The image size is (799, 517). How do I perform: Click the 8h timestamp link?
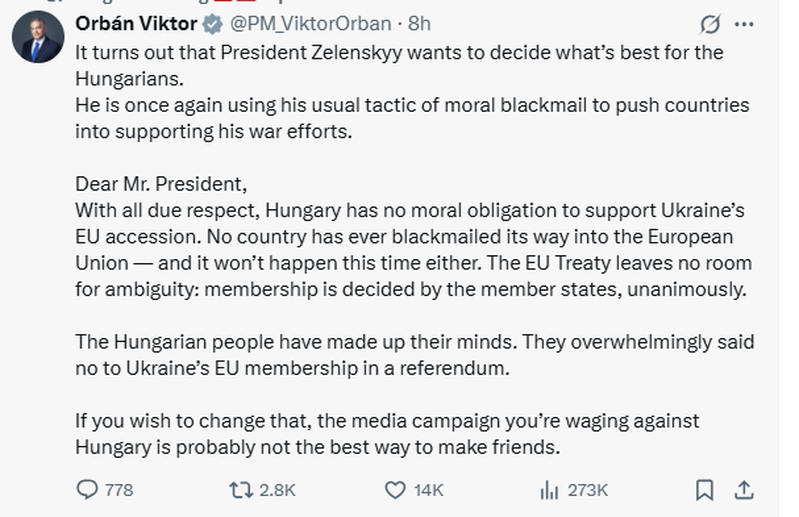coord(420,24)
